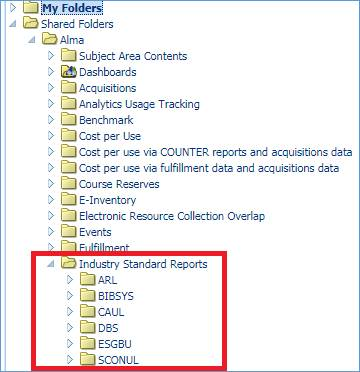
Task: Click the E-Inventory folder icon
Action: click(x=69, y=200)
